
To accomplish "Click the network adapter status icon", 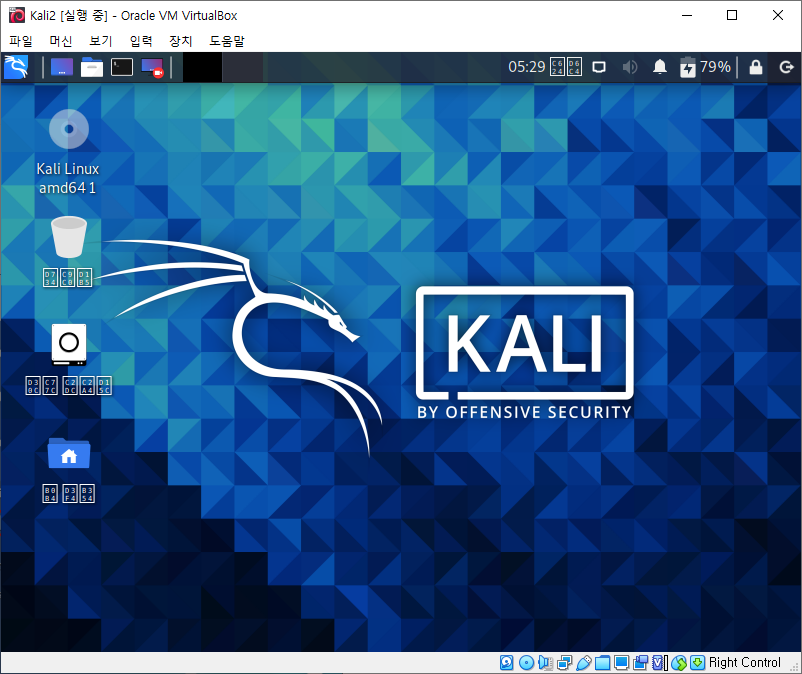I will (x=564, y=663).
